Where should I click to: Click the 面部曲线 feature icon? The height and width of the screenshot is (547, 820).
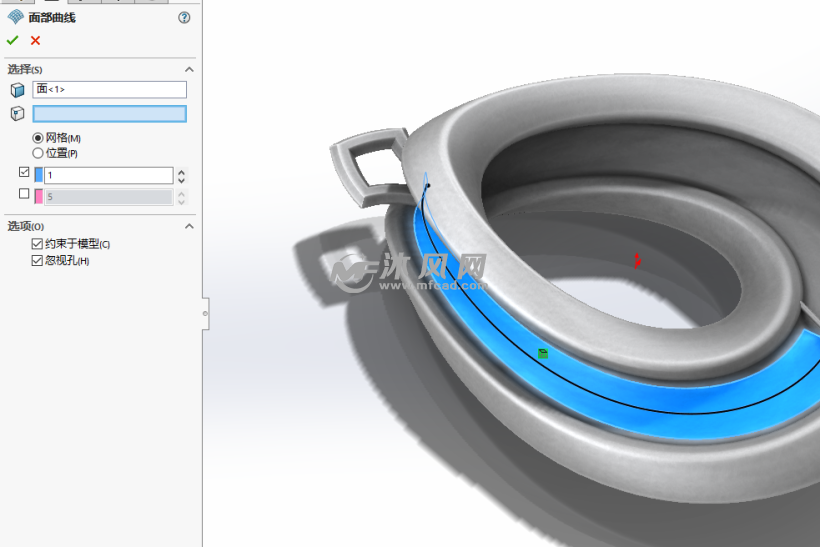coord(16,17)
